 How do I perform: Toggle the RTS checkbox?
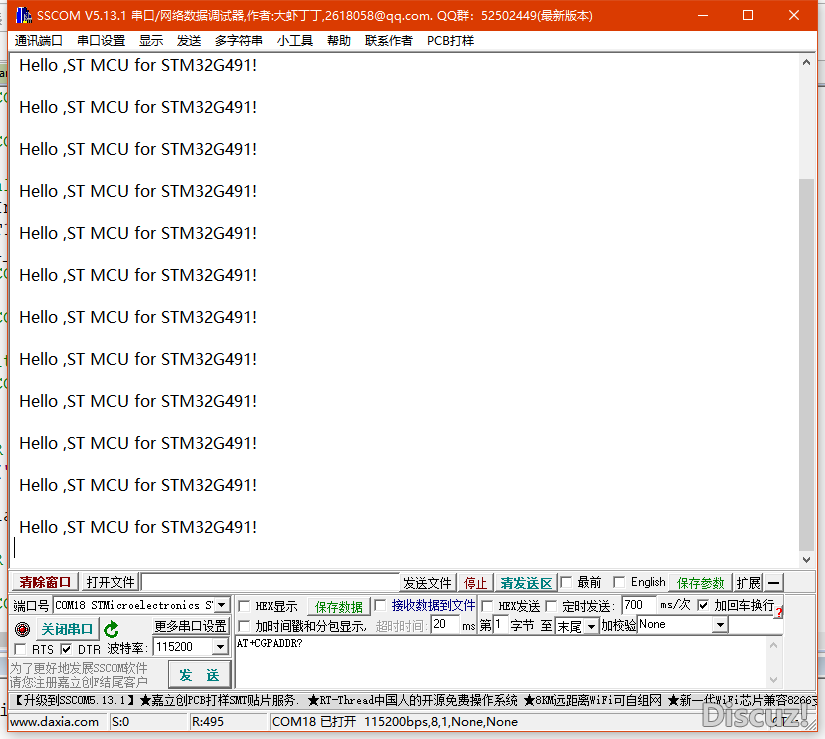(x=20, y=649)
